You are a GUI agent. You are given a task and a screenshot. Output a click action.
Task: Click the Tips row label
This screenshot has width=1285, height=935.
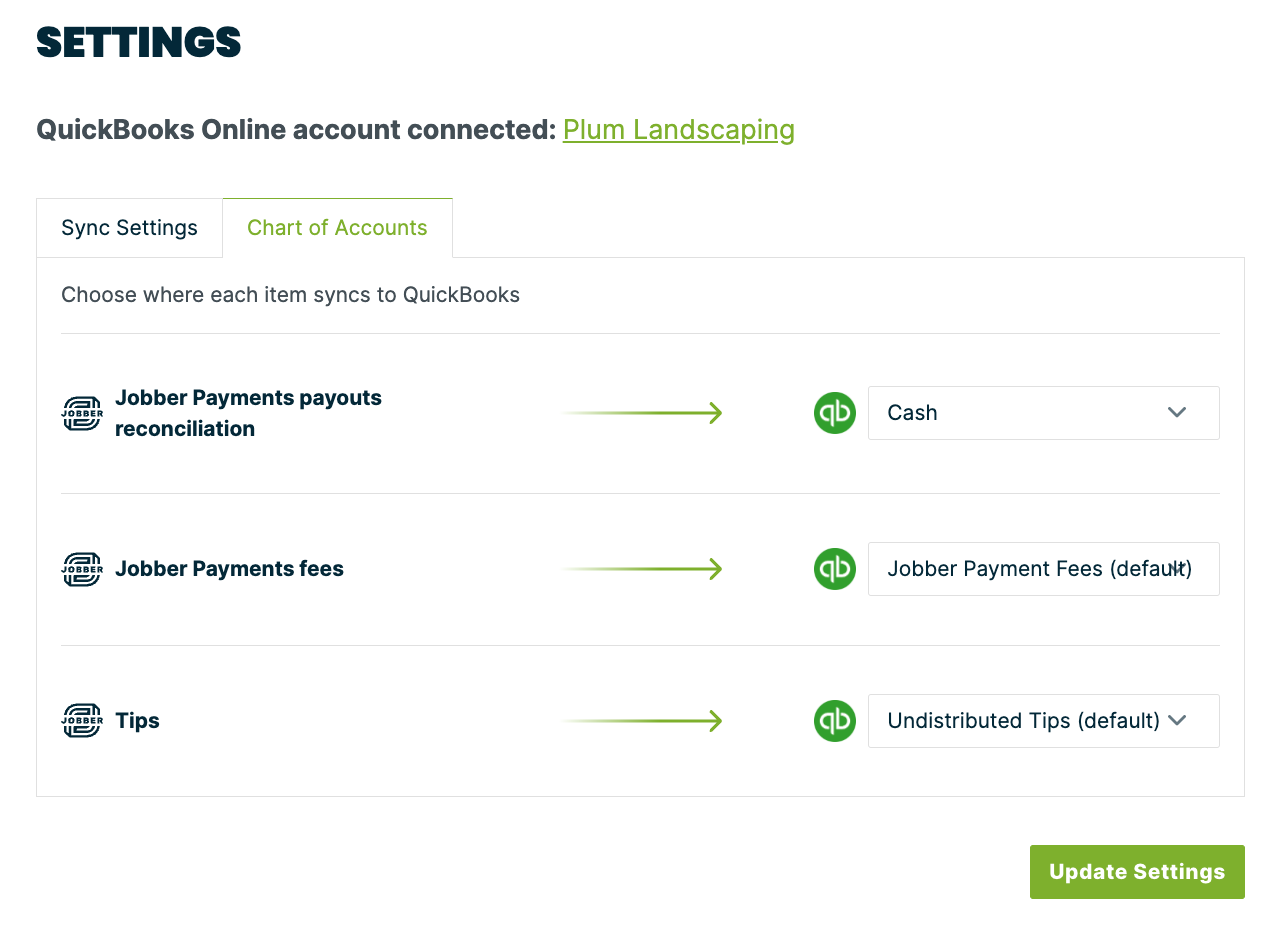point(137,721)
